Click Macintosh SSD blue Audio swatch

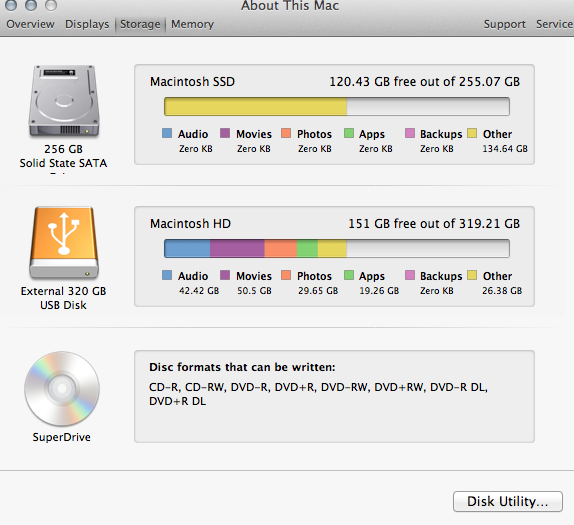click(x=167, y=133)
